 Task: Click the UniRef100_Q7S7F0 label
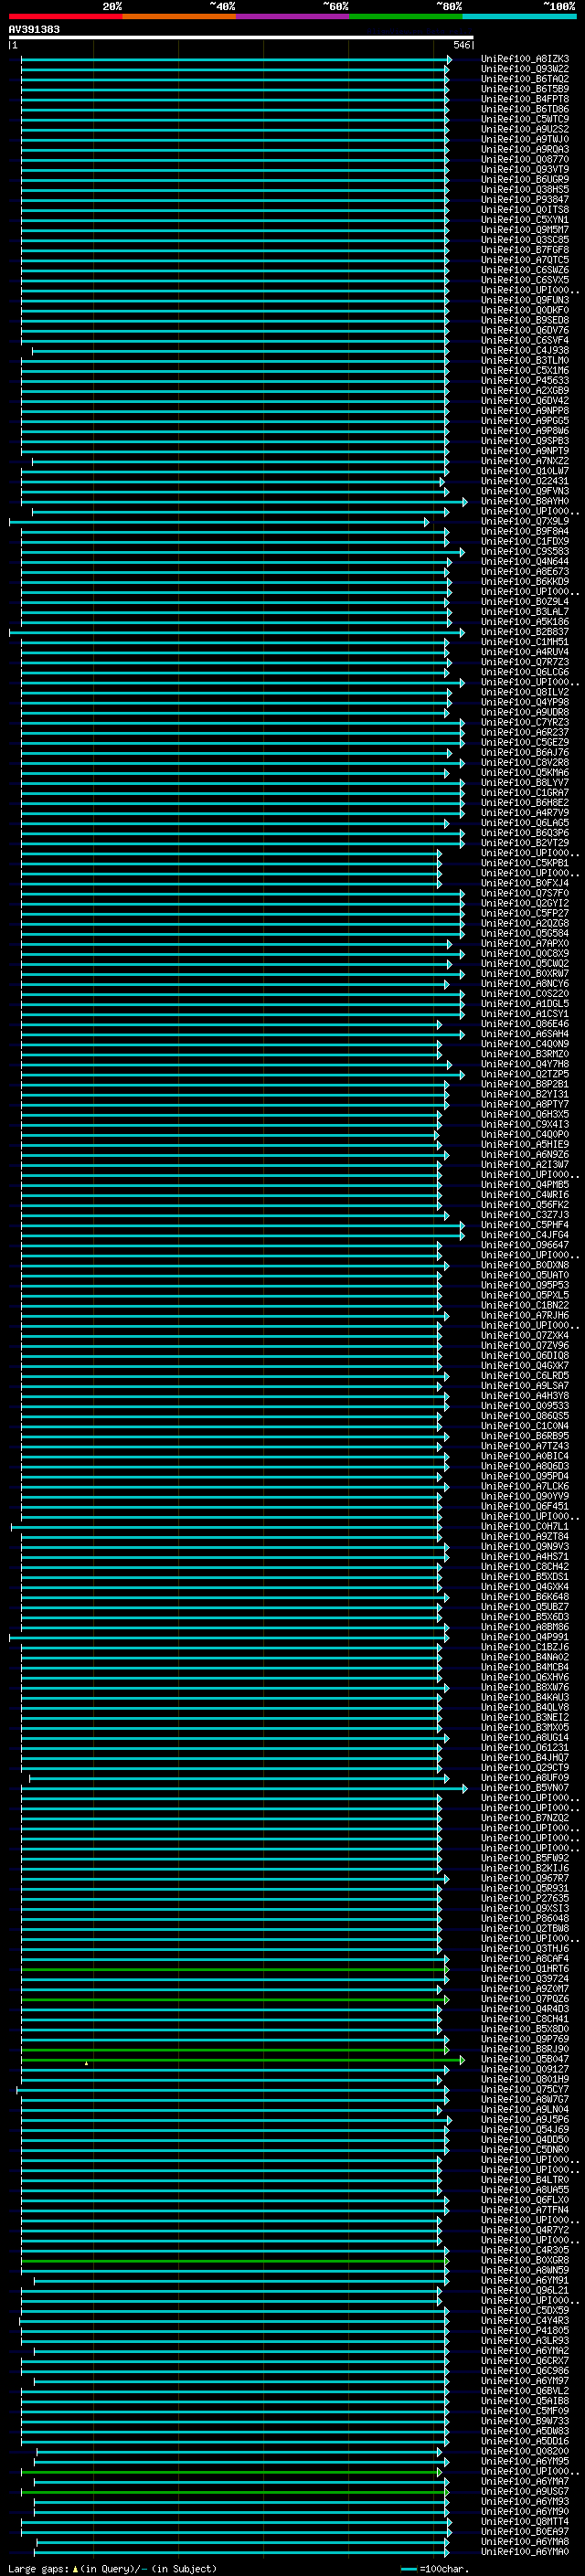(524, 893)
